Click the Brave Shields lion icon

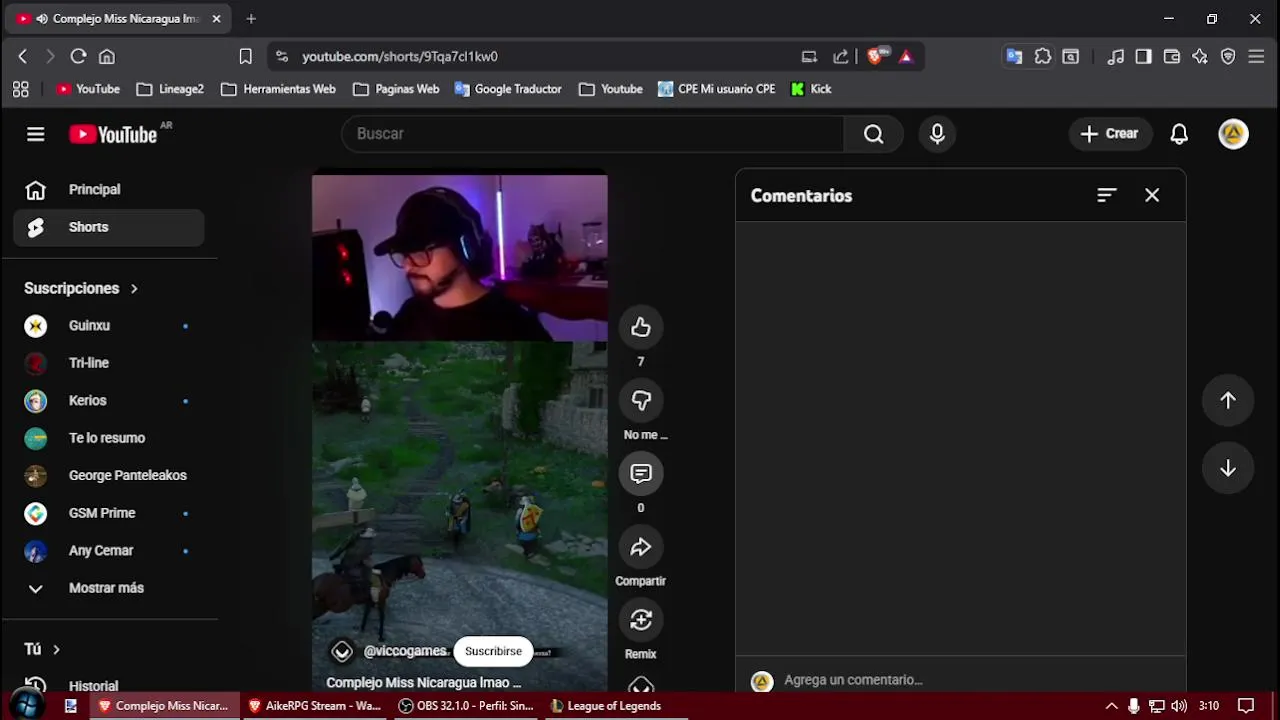coord(875,56)
